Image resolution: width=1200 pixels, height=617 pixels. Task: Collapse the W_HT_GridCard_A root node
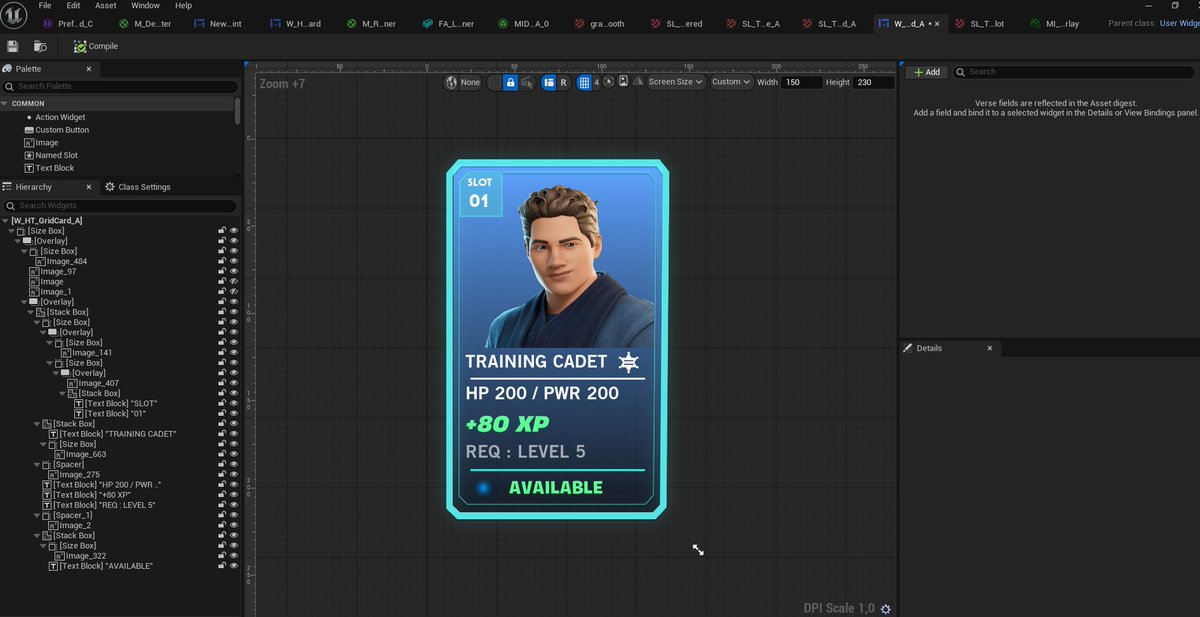pos(7,220)
